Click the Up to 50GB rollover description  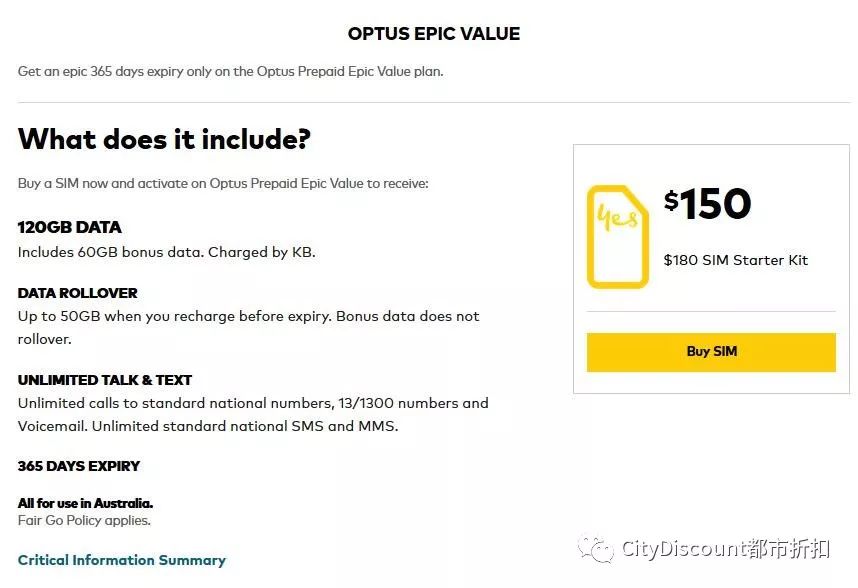(248, 328)
